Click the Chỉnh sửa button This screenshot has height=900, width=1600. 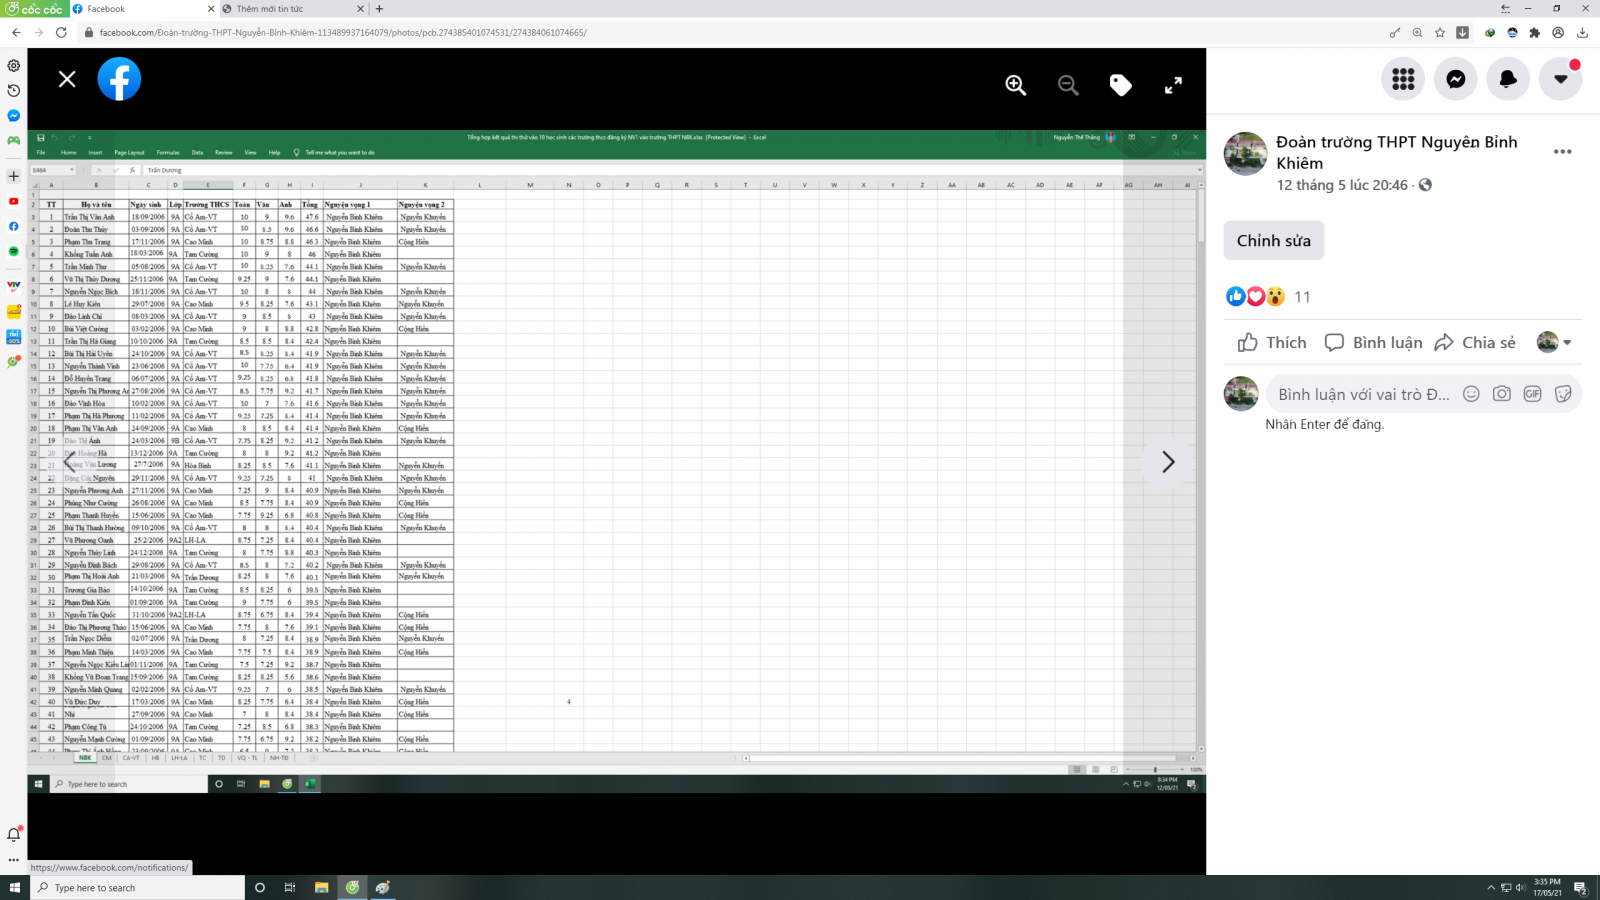pos(1273,241)
